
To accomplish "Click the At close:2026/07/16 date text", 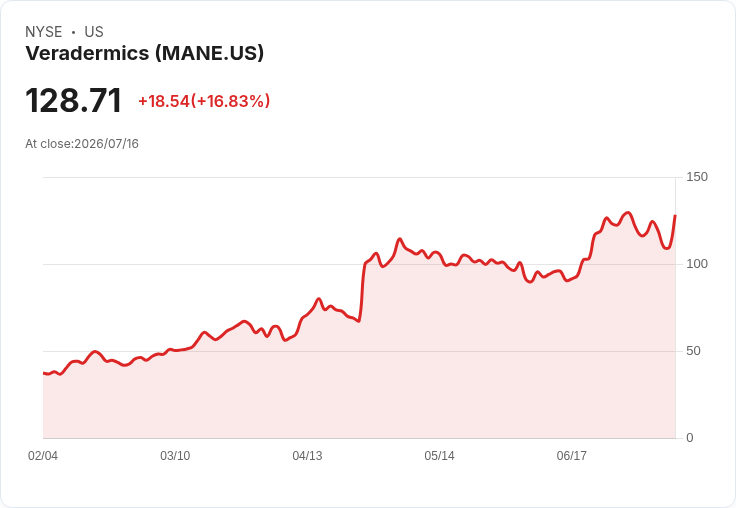I will click(x=82, y=144).
